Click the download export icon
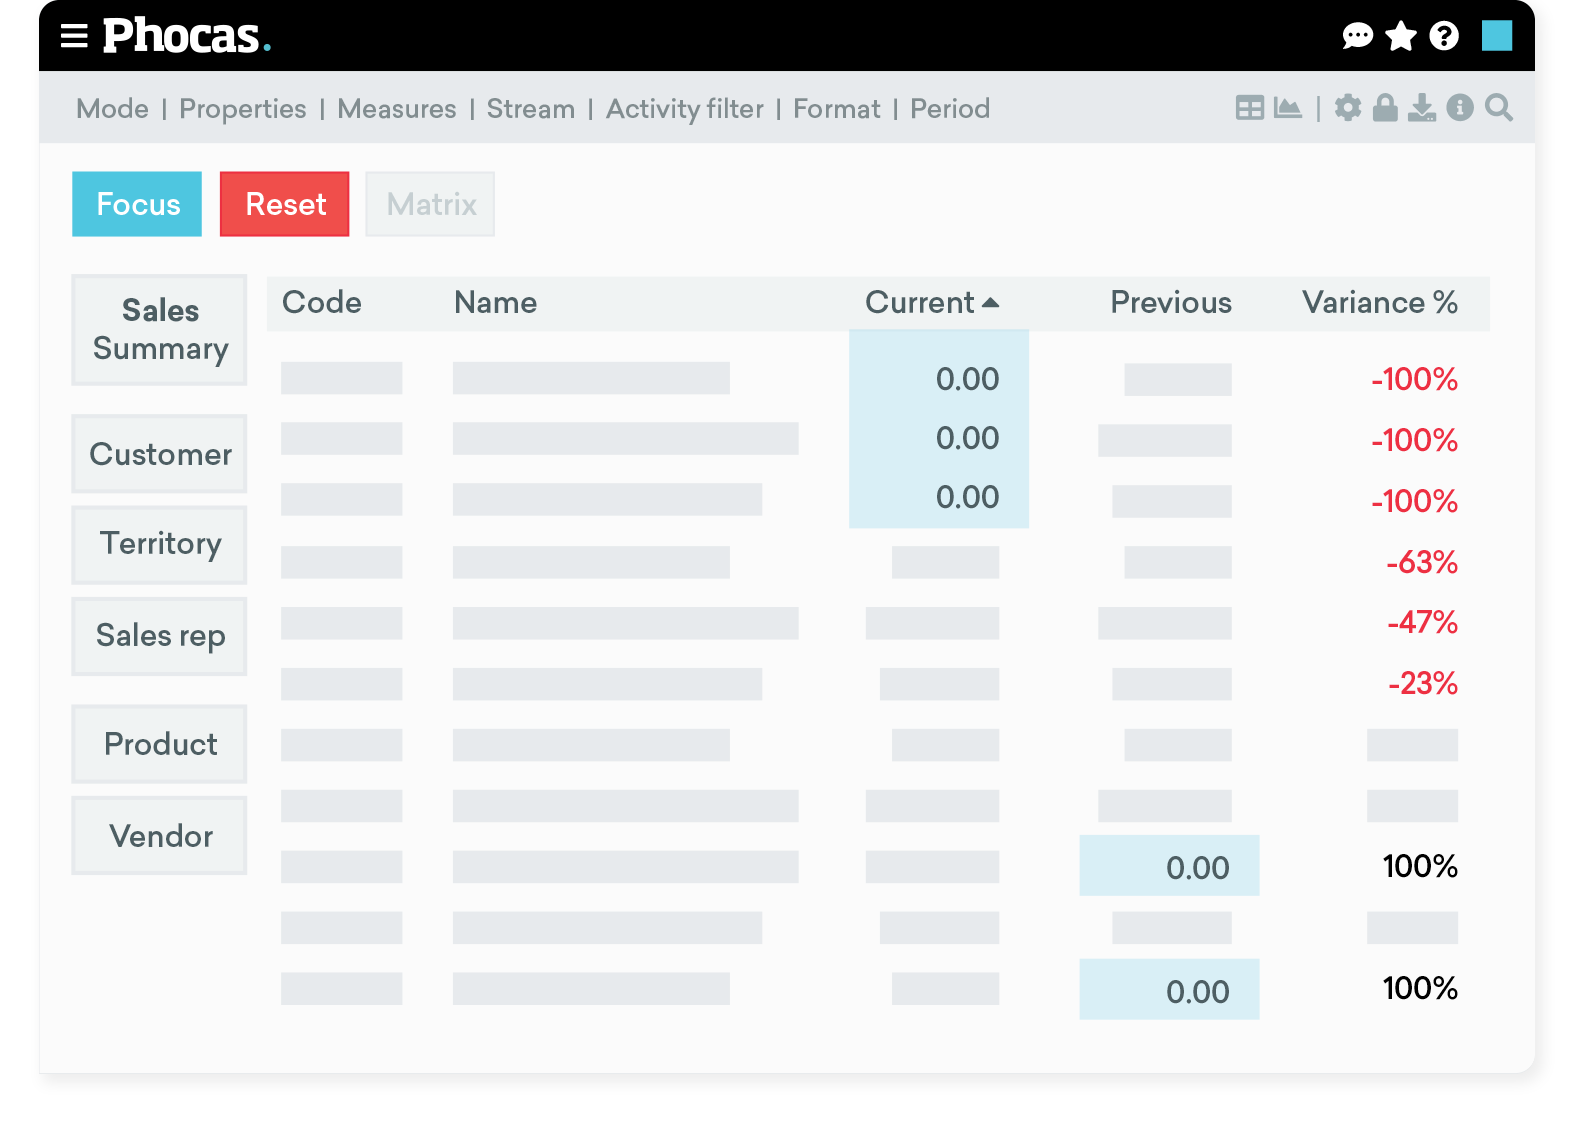Image resolution: width=1578 pixels, height=1129 pixels. [x=1421, y=108]
